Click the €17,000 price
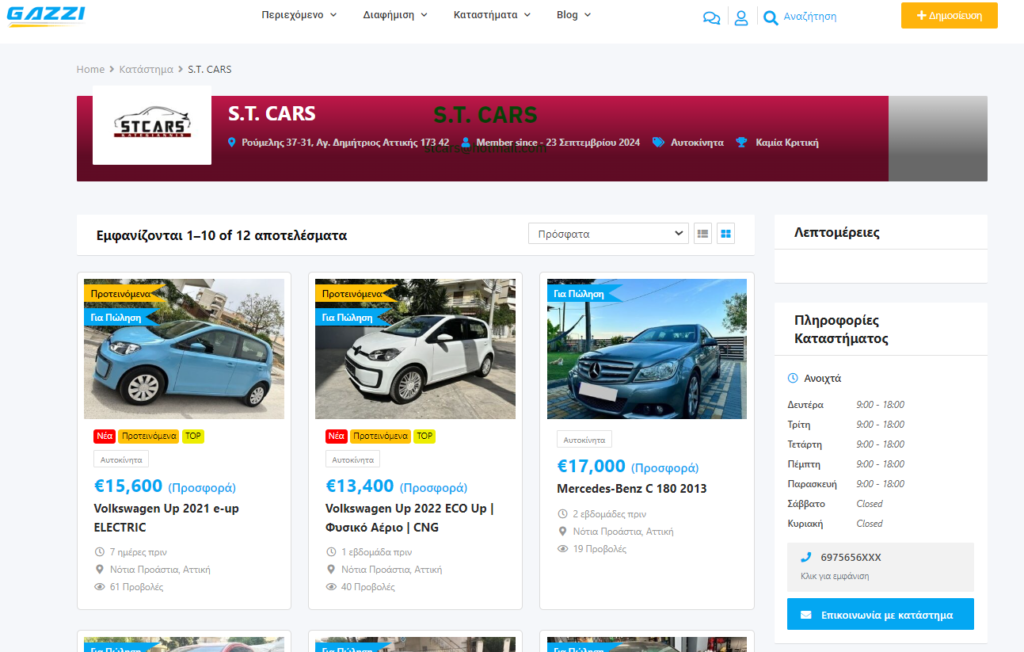1024x652 pixels. 591,466
